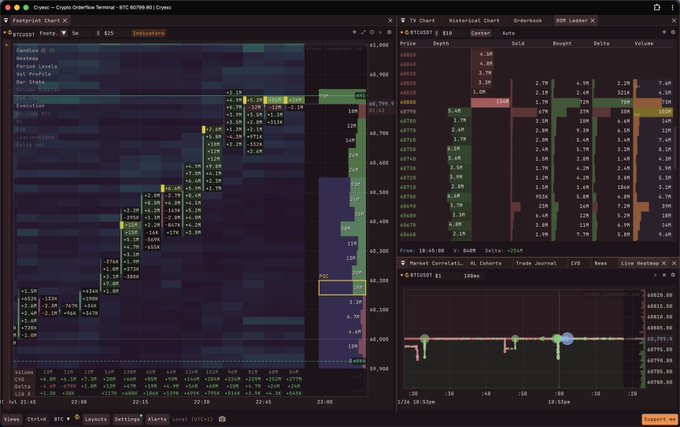This screenshot has height=427, width=680.
Task: Open the Live Heatmap settings gear
Action: click(673, 275)
